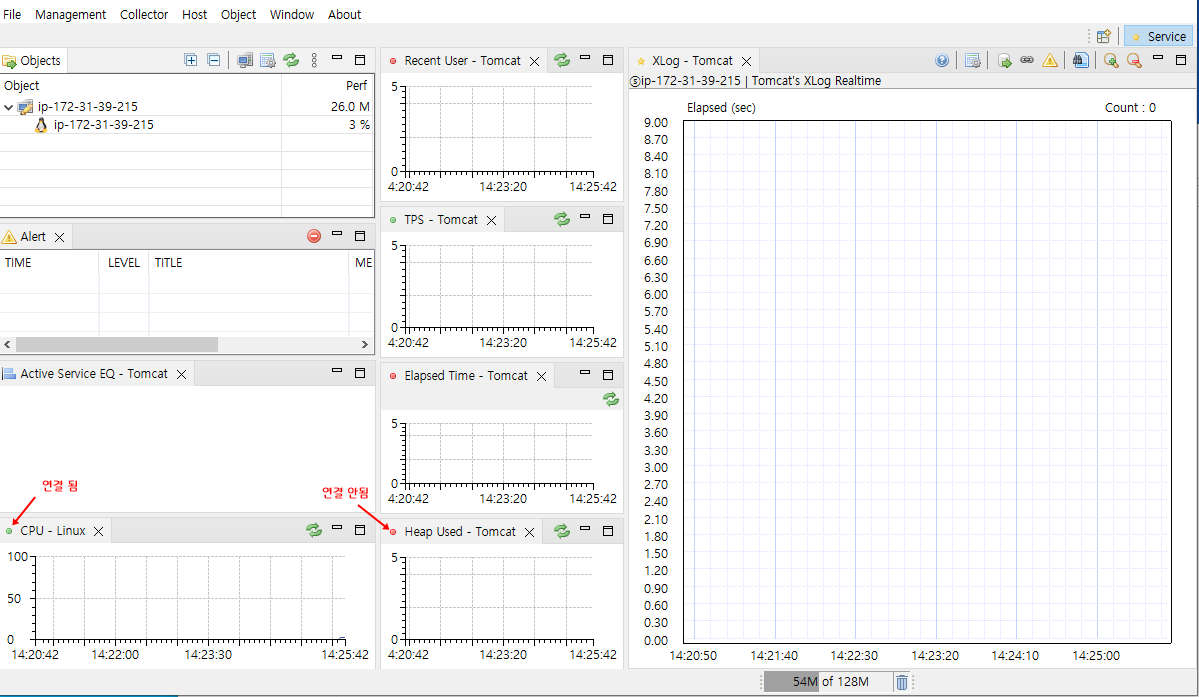Click the Open Perspective icon
Image resolution: width=1199 pixels, height=697 pixels.
coord(1103,36)
